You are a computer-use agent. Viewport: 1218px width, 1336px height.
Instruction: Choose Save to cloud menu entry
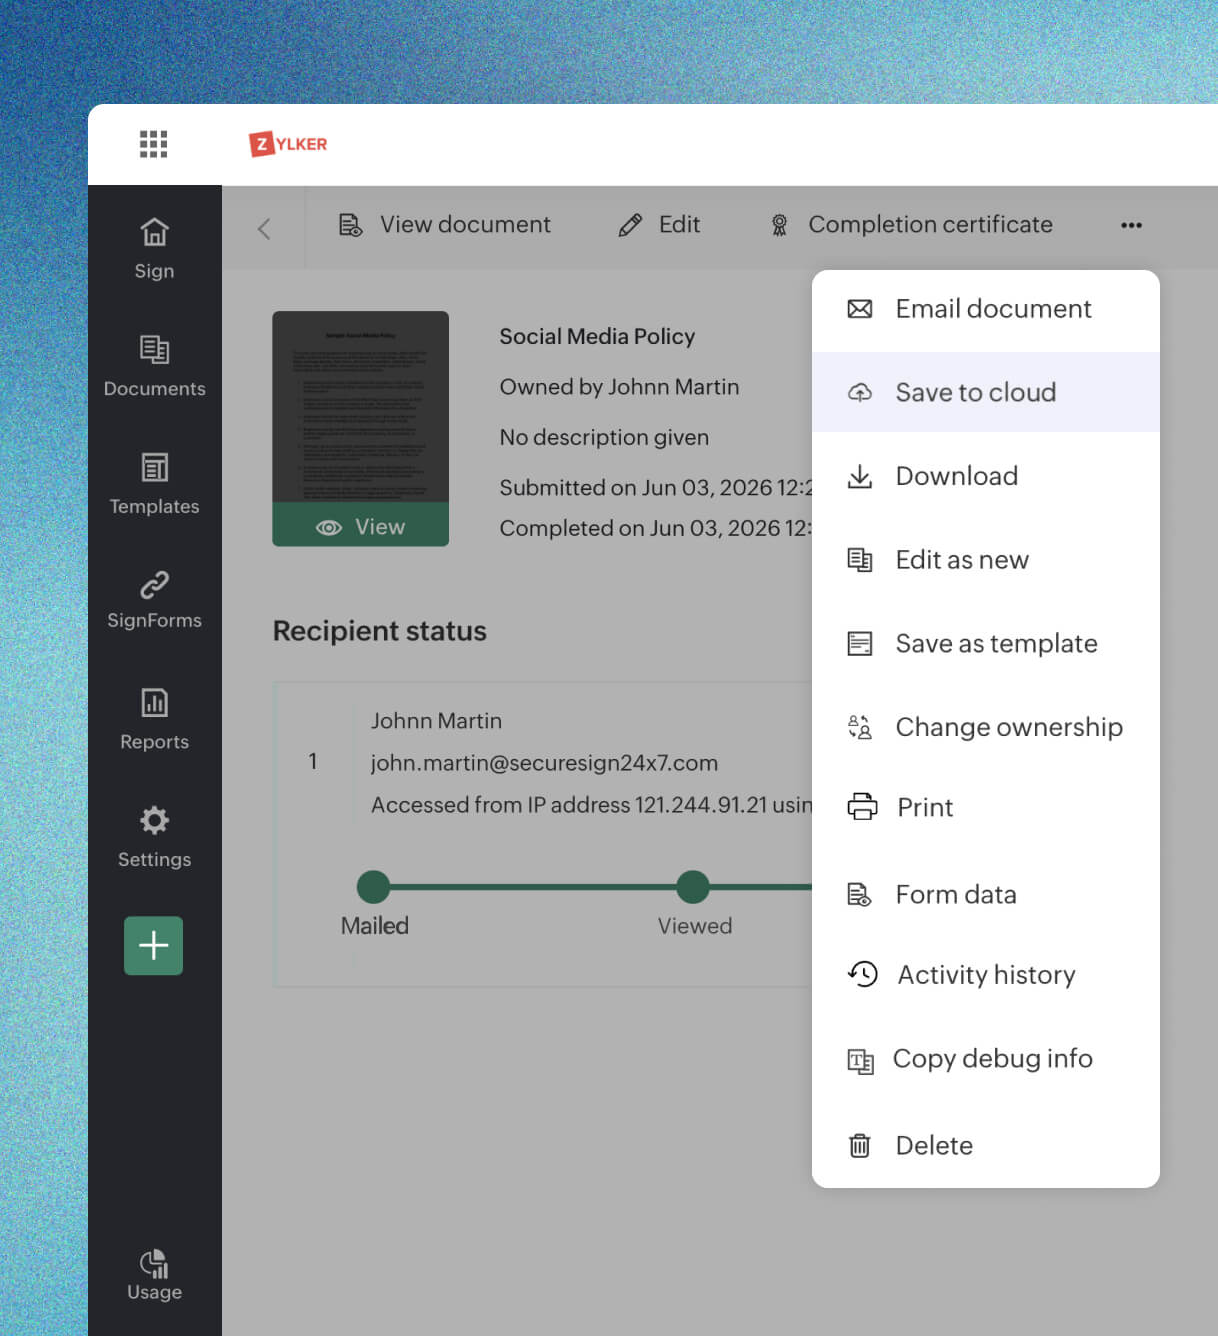986,392
